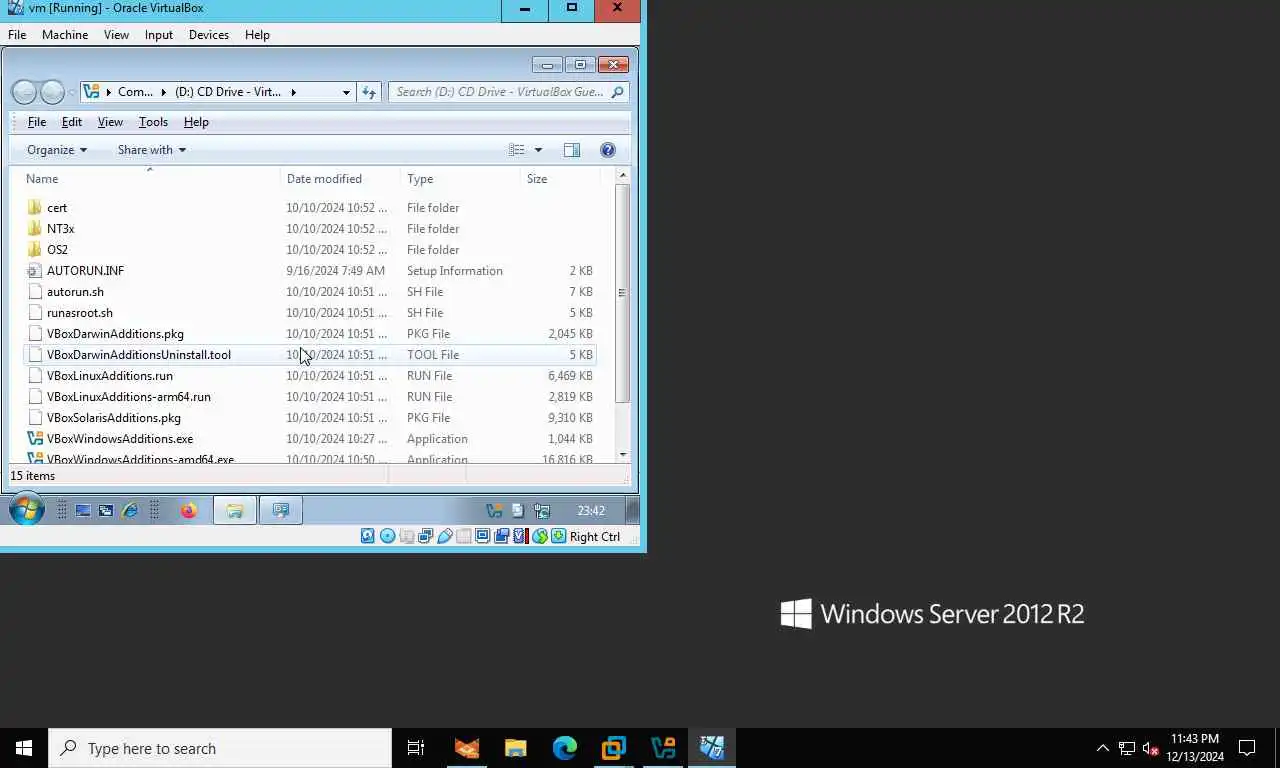The width and height of the screenshot is (1280, 768).
Task: Sort by the Name column header
Action: coord(150,179)
